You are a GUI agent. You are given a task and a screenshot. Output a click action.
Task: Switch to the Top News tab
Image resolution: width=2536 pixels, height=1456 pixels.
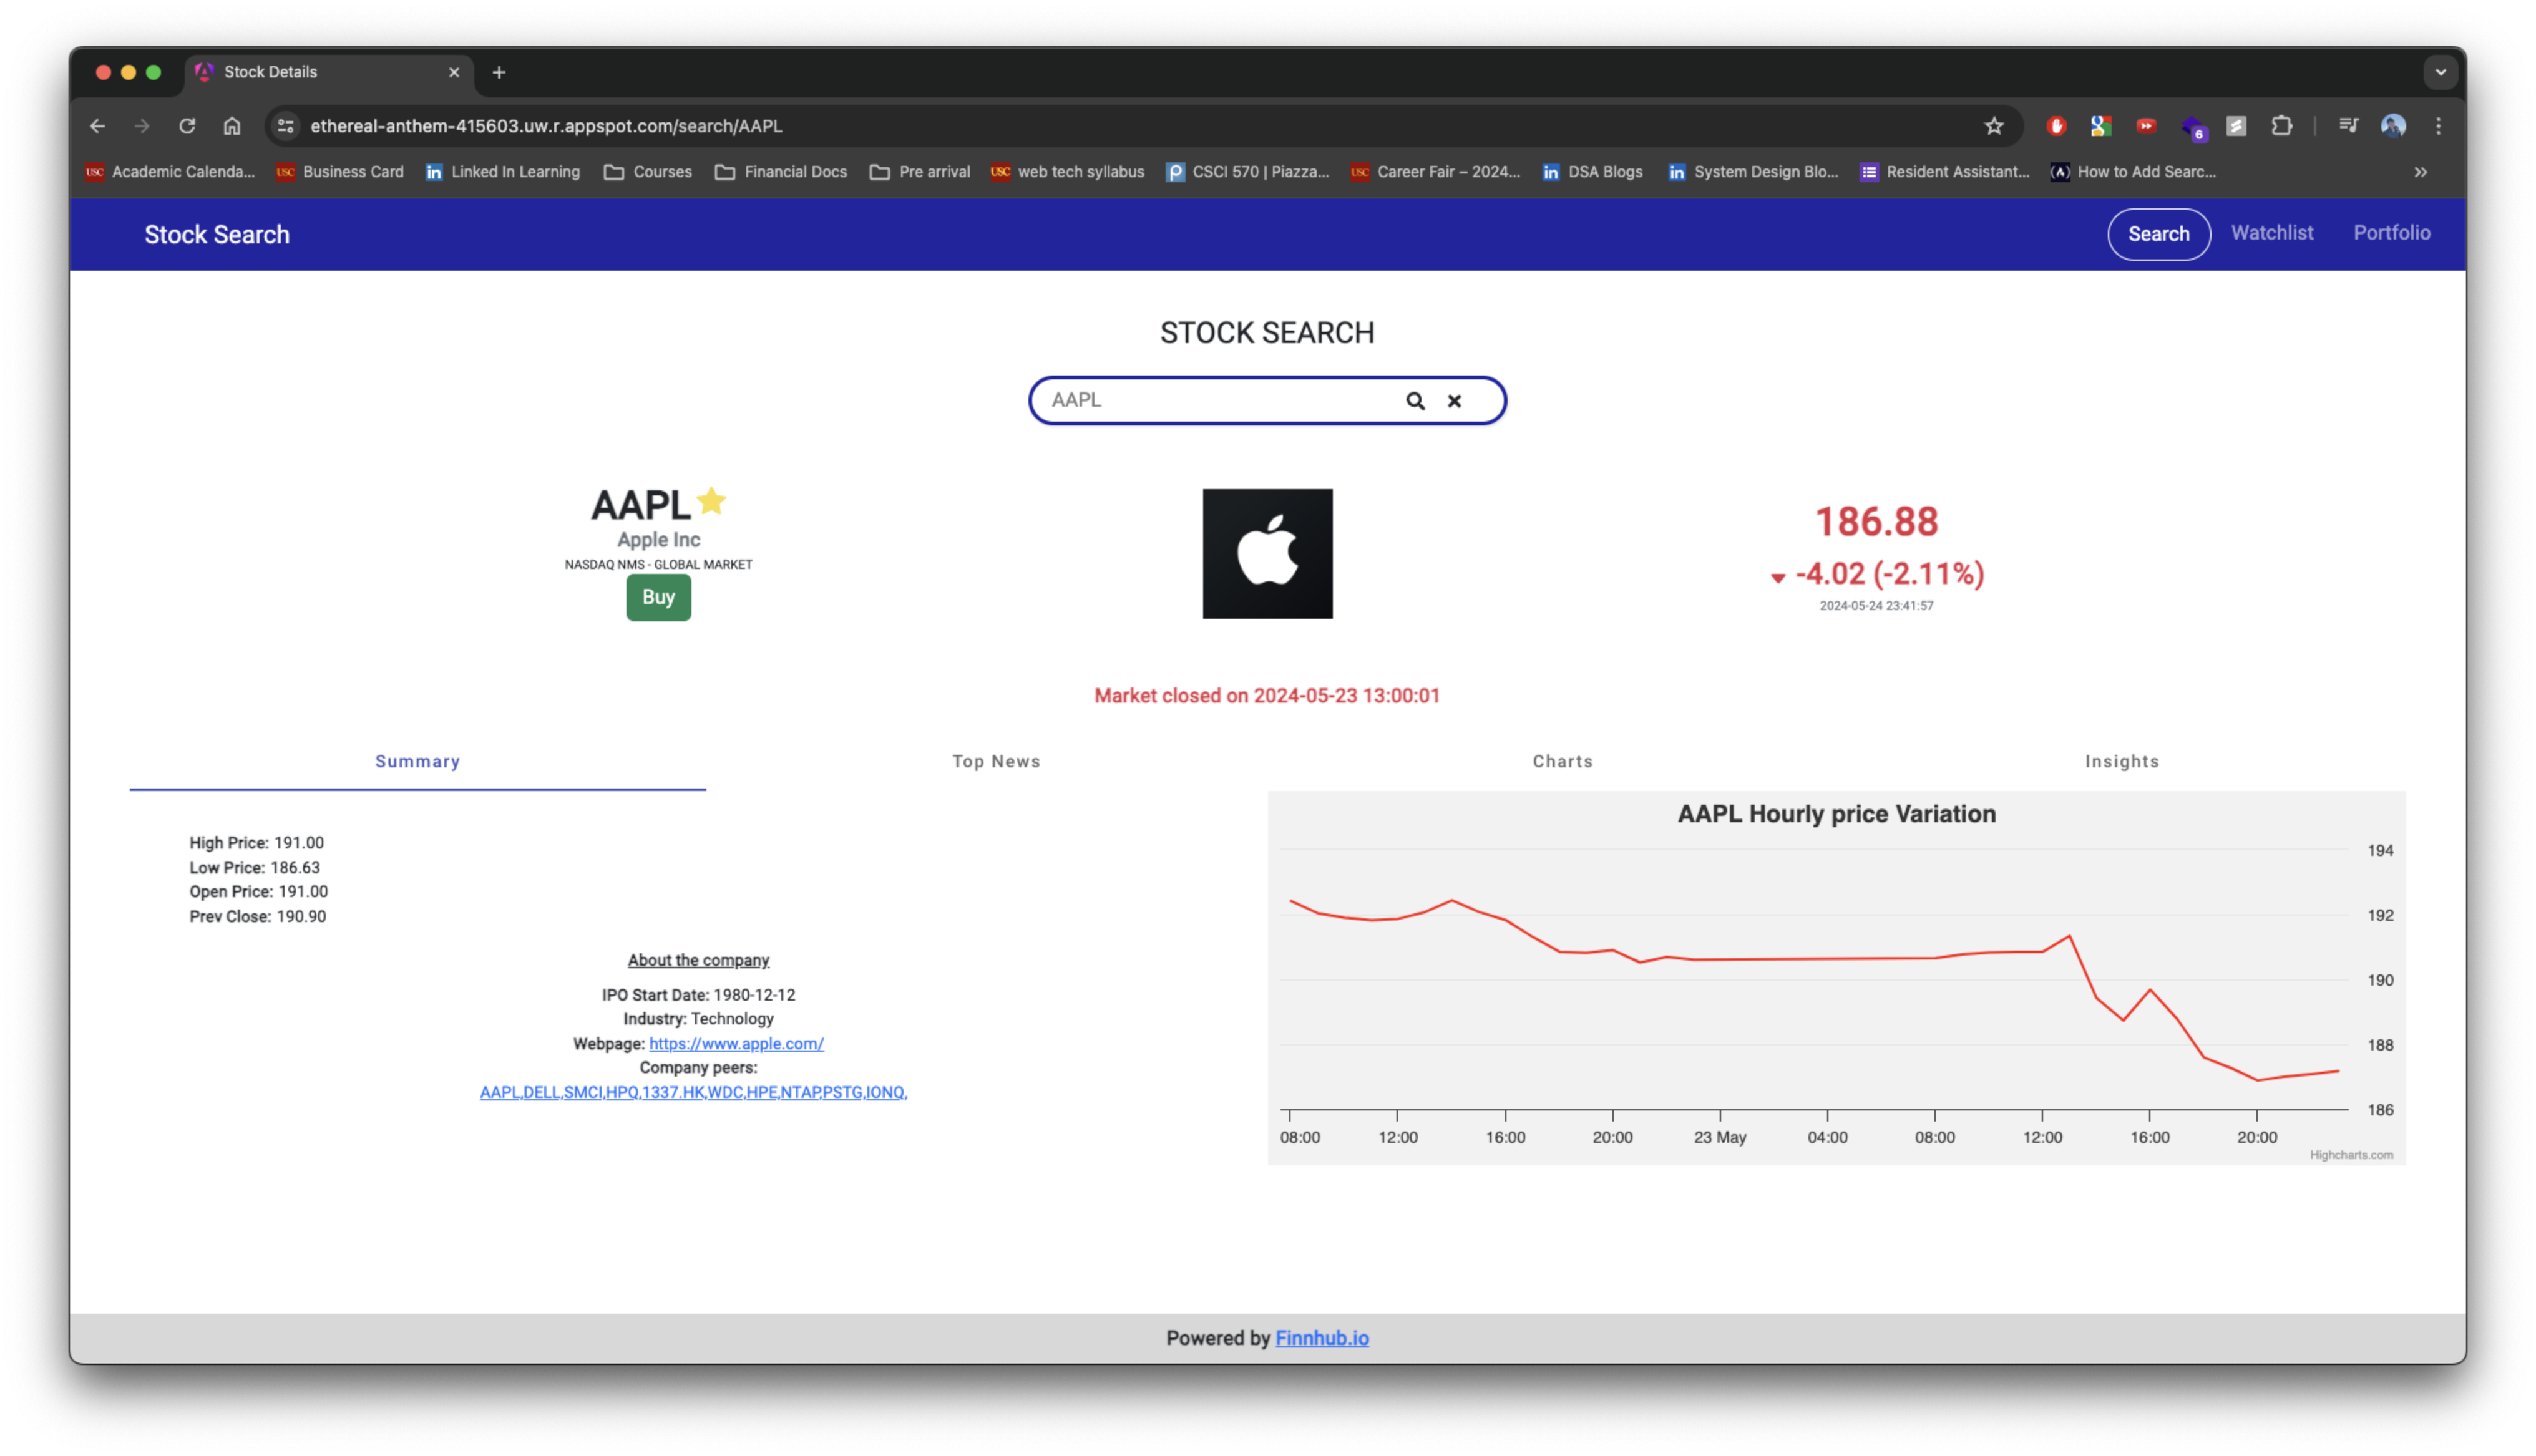pos(996,761)
